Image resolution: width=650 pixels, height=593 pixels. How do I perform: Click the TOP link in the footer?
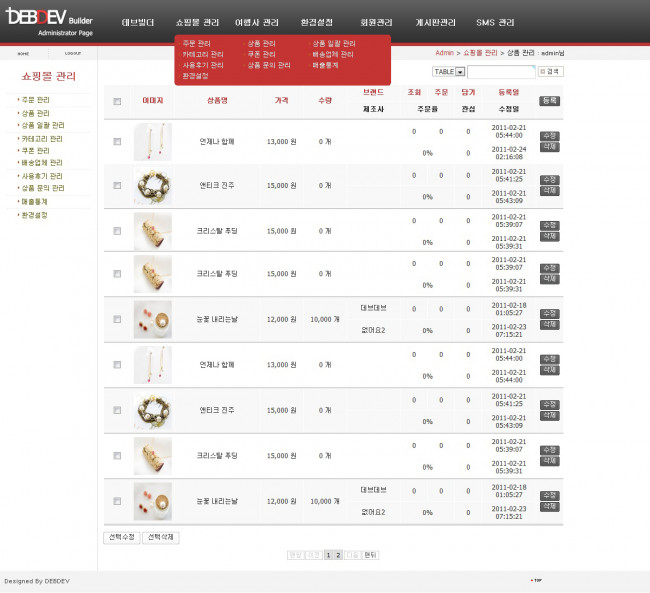(x=536, y=580)
